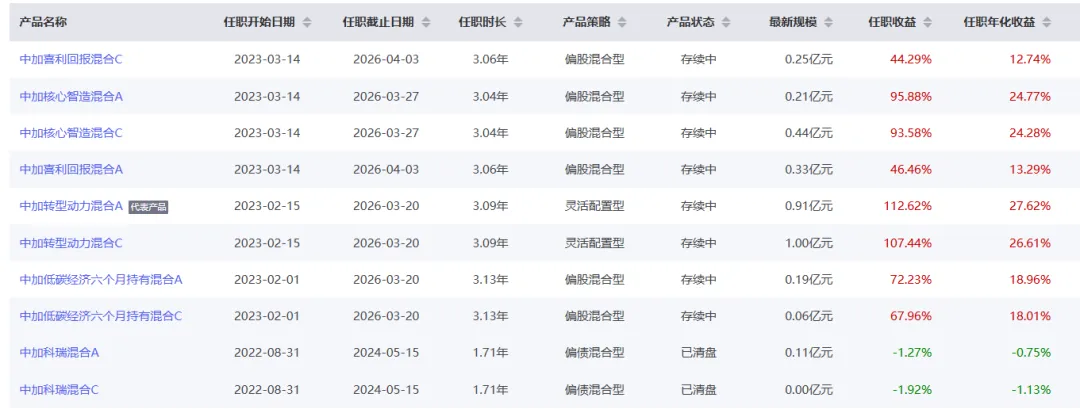
Task: Select annualized return 18.96%
Action: (x=1030, y=280)
